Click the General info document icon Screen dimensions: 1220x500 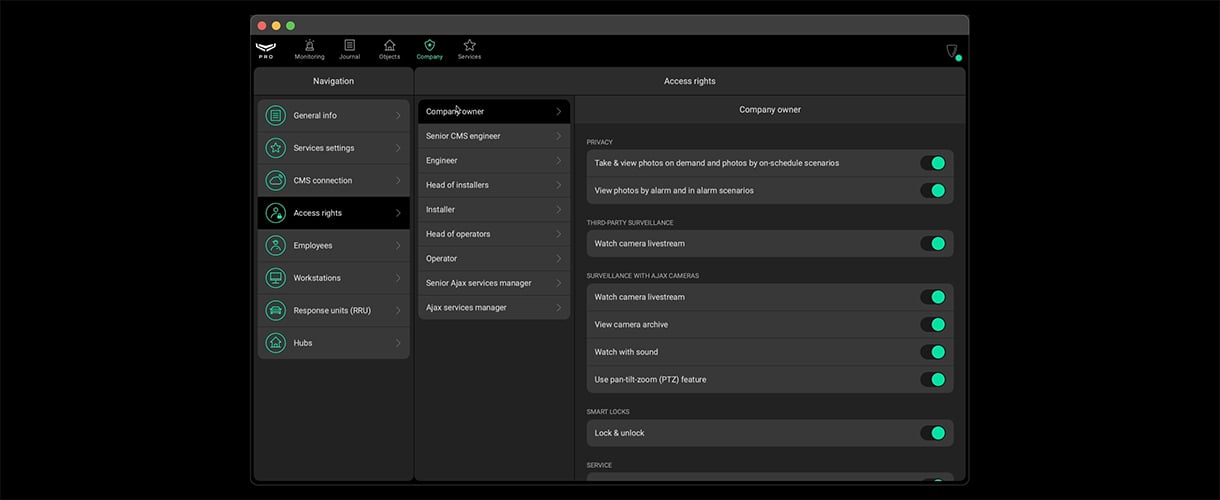tap(275, 116)
